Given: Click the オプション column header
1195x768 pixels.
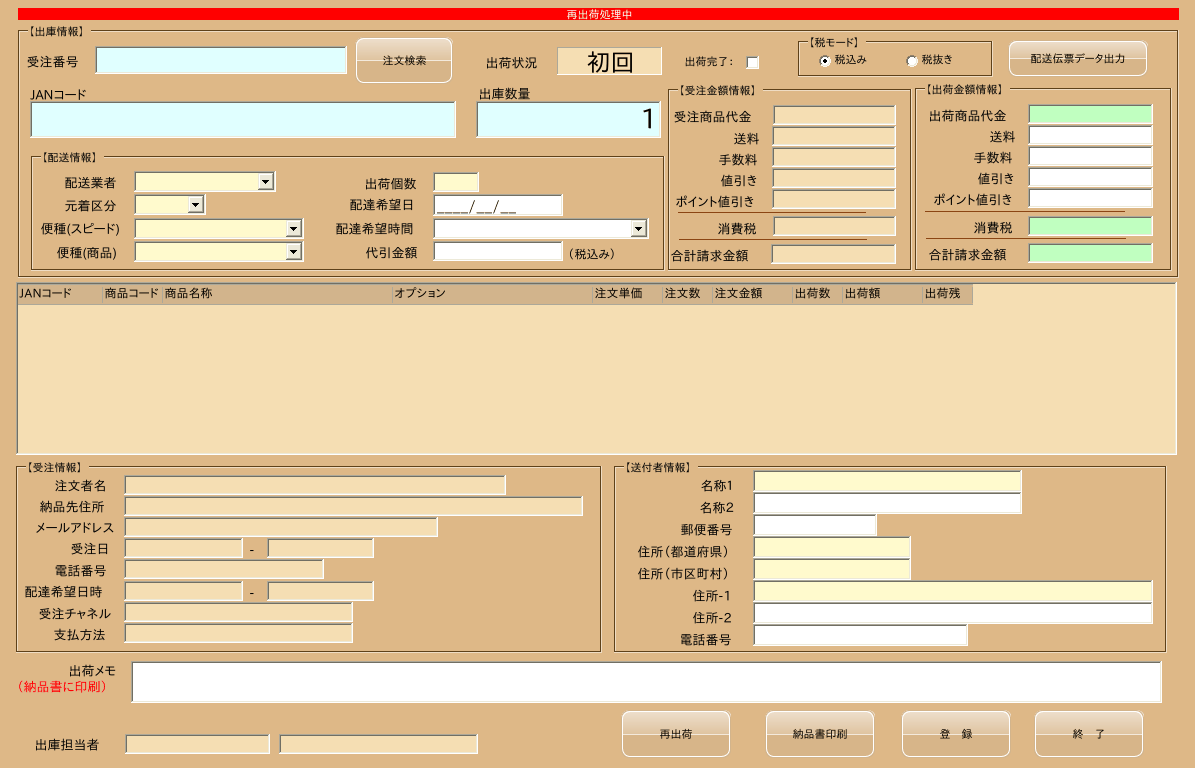Looking at the screenshot, I should (492, 293).
